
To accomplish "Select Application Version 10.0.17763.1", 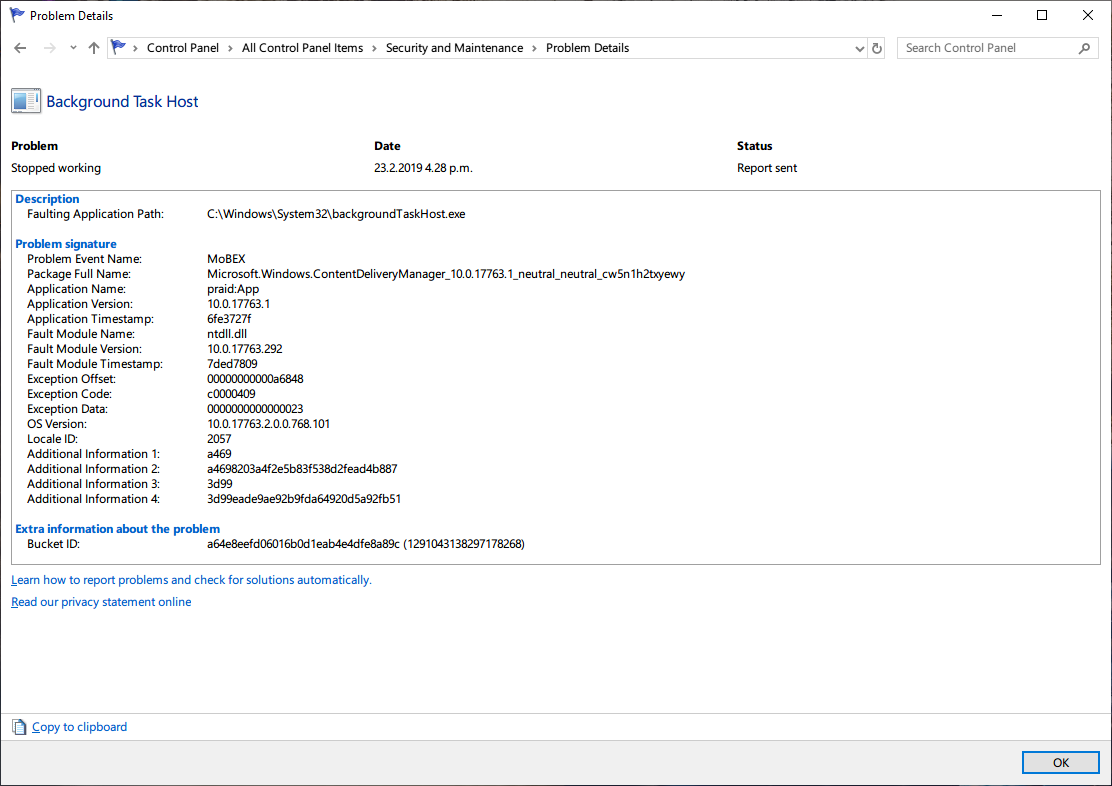I will tap(238, 304).
